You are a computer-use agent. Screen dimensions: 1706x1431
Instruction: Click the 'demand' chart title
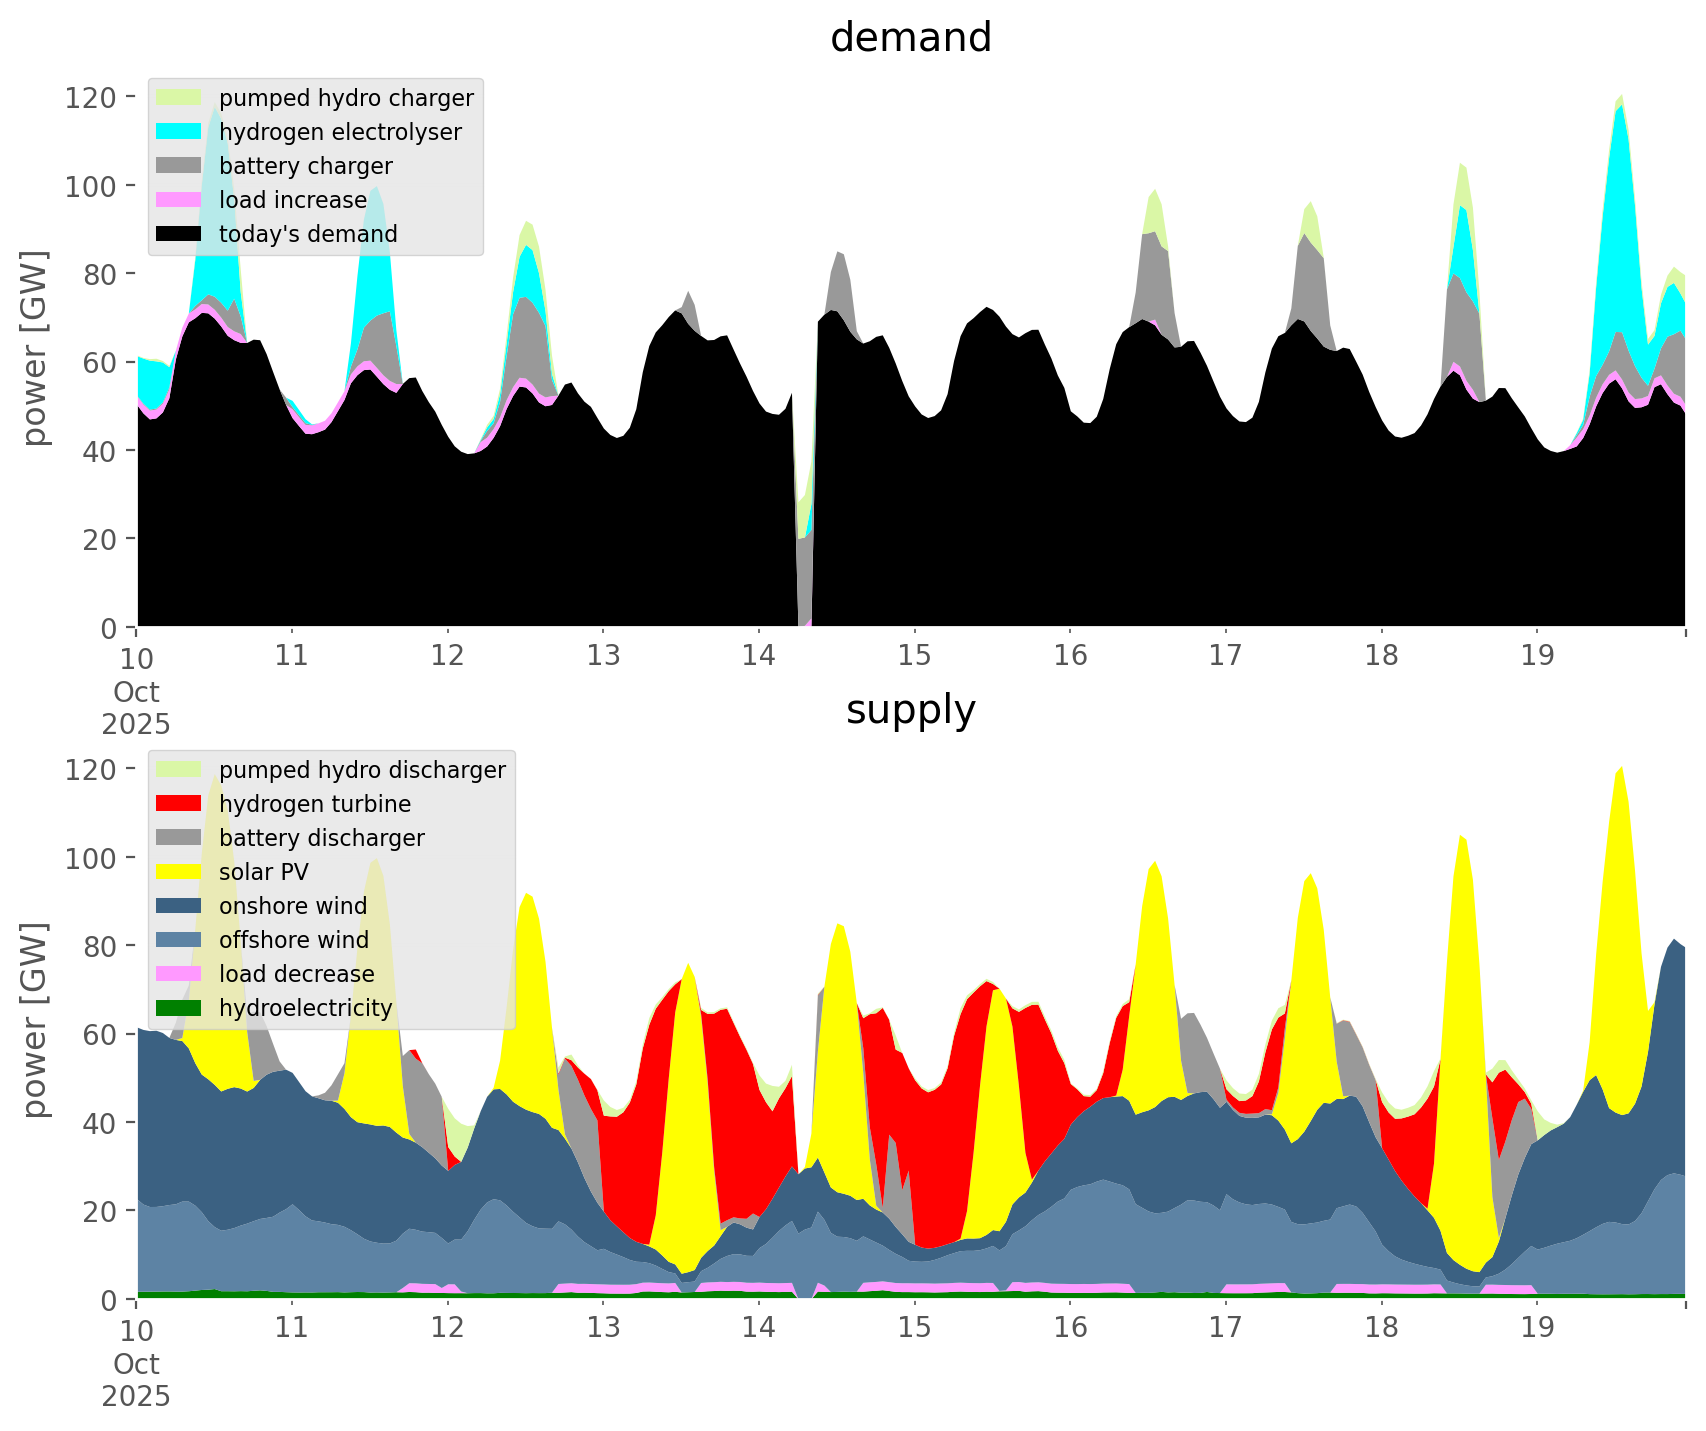(910, 38)
